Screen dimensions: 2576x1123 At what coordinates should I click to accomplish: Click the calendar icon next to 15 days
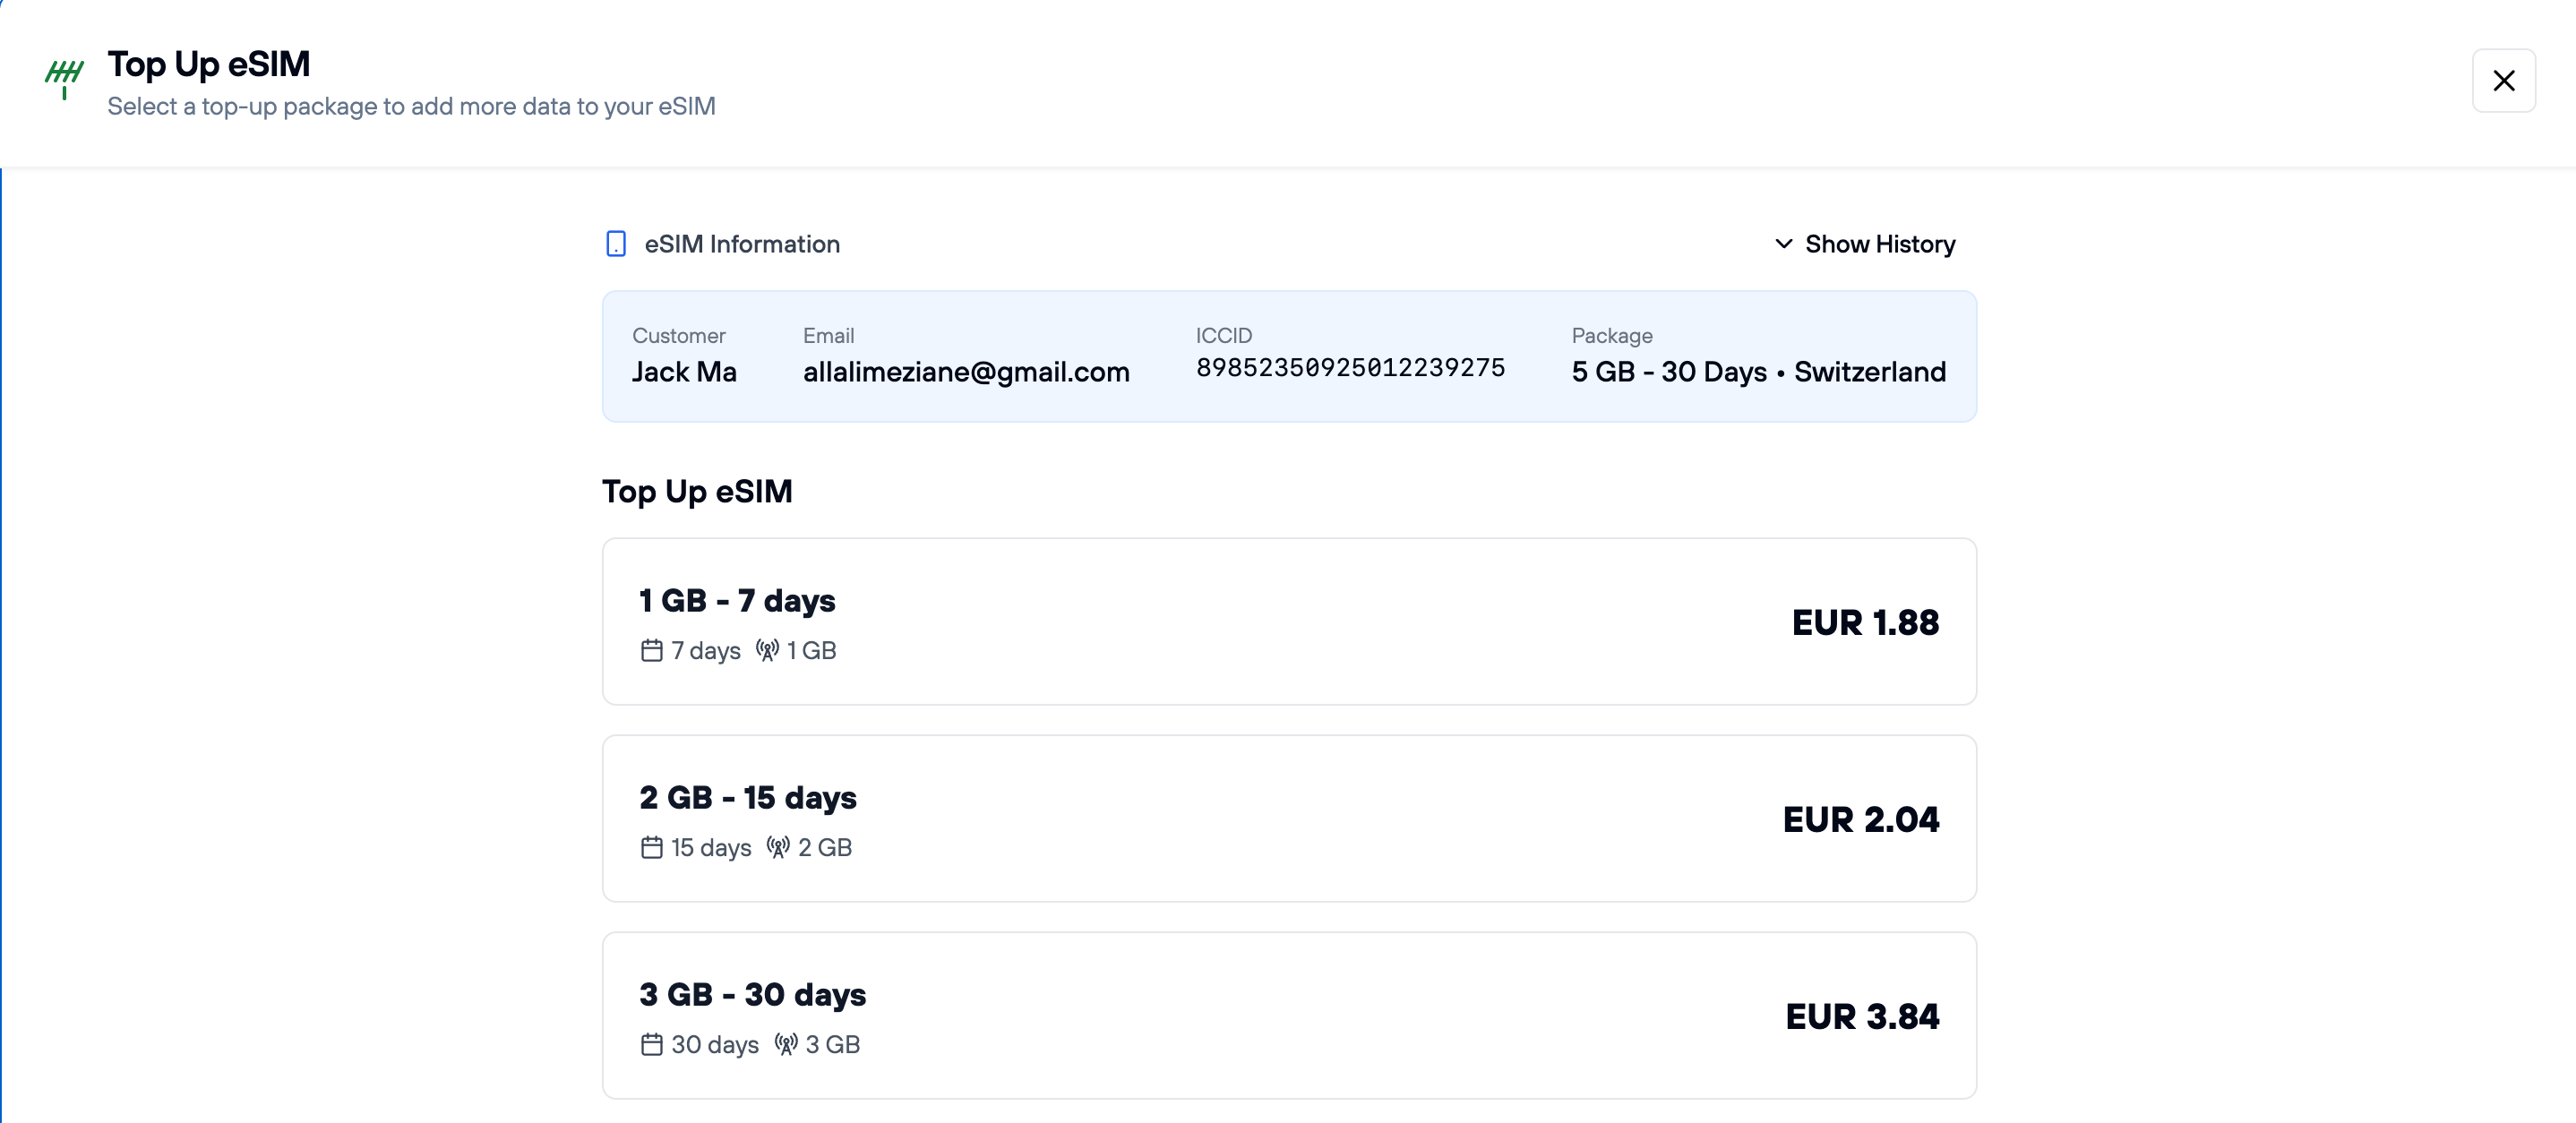click(x=652, y=848)
